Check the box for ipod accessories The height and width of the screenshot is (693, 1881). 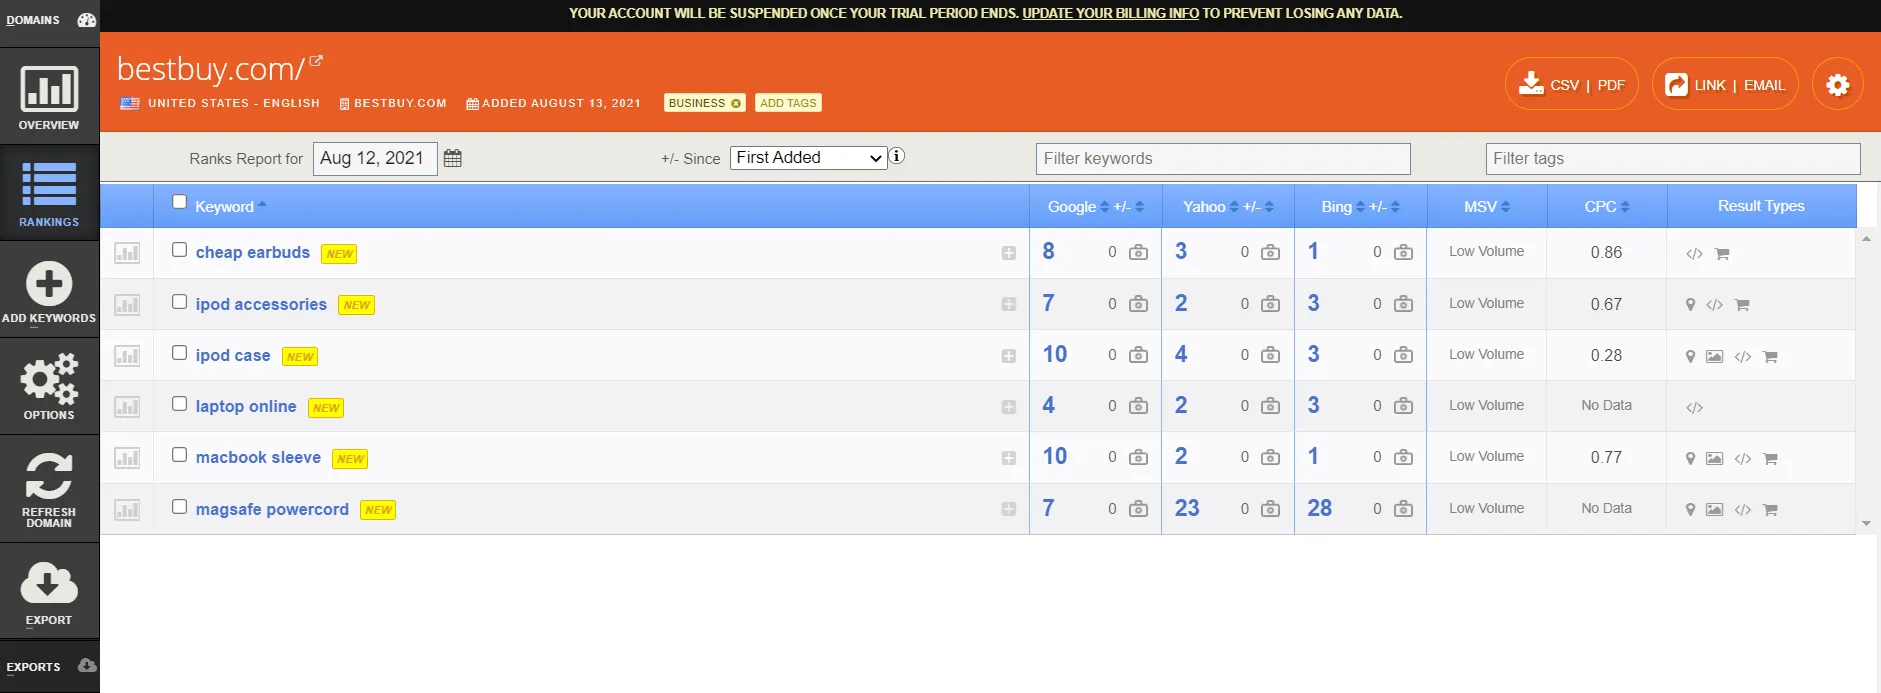(x=179, y=302)
